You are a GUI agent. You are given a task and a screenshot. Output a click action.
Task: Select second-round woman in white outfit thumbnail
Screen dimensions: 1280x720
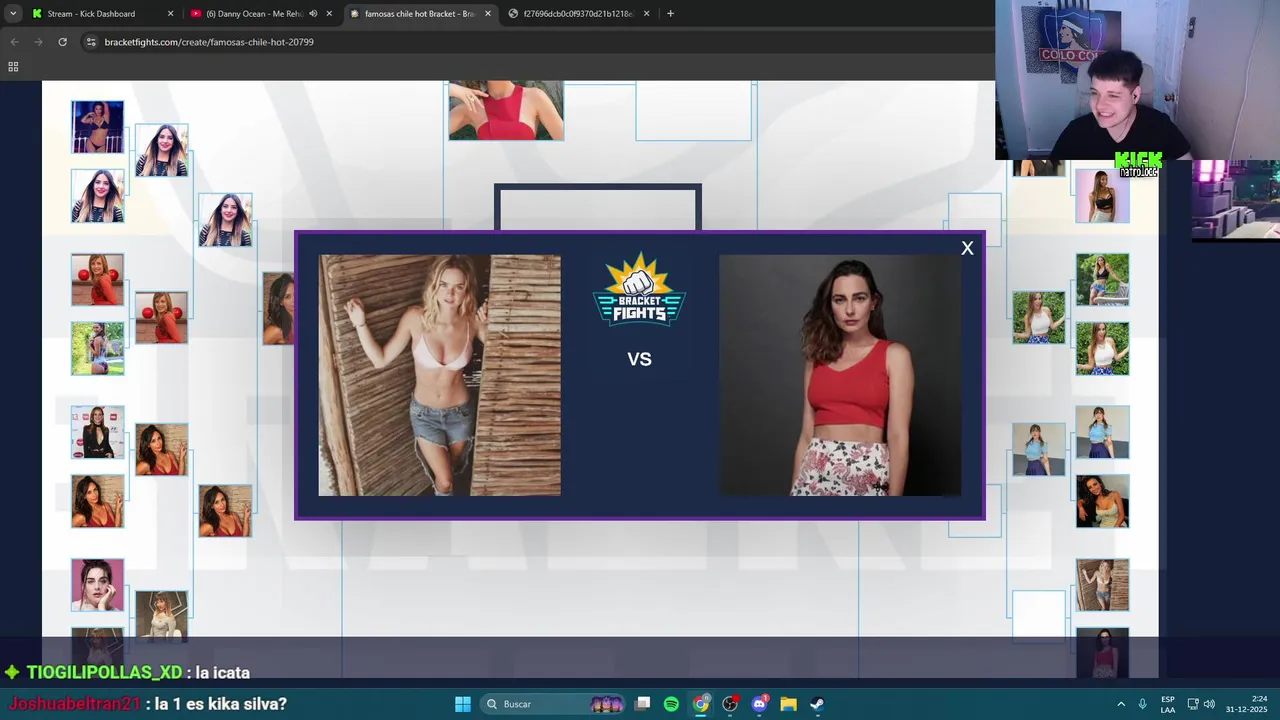coord(161,616)
